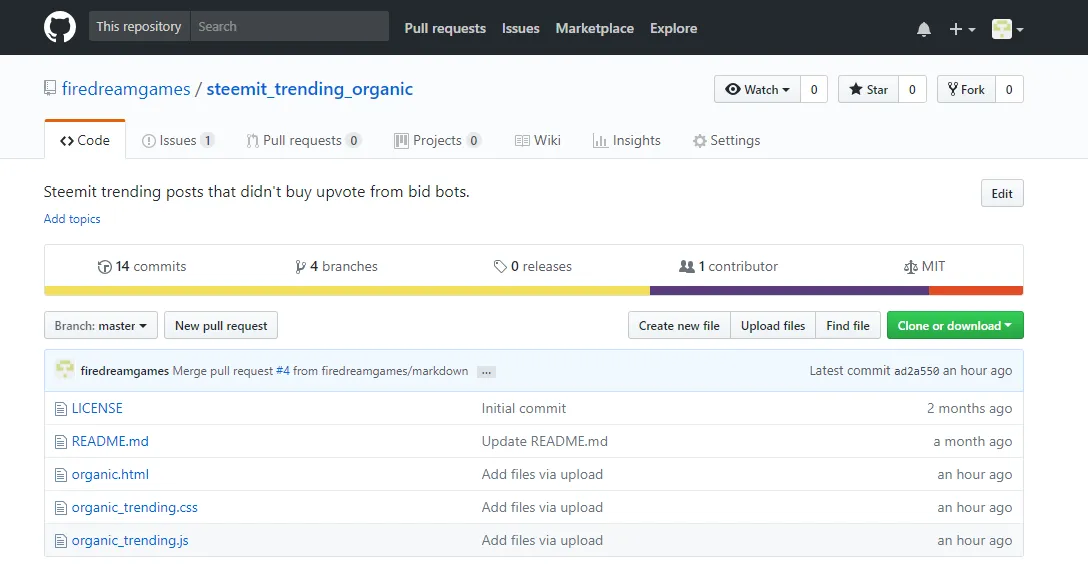
Task: View 14 commits history
Action: coord(142,266)
